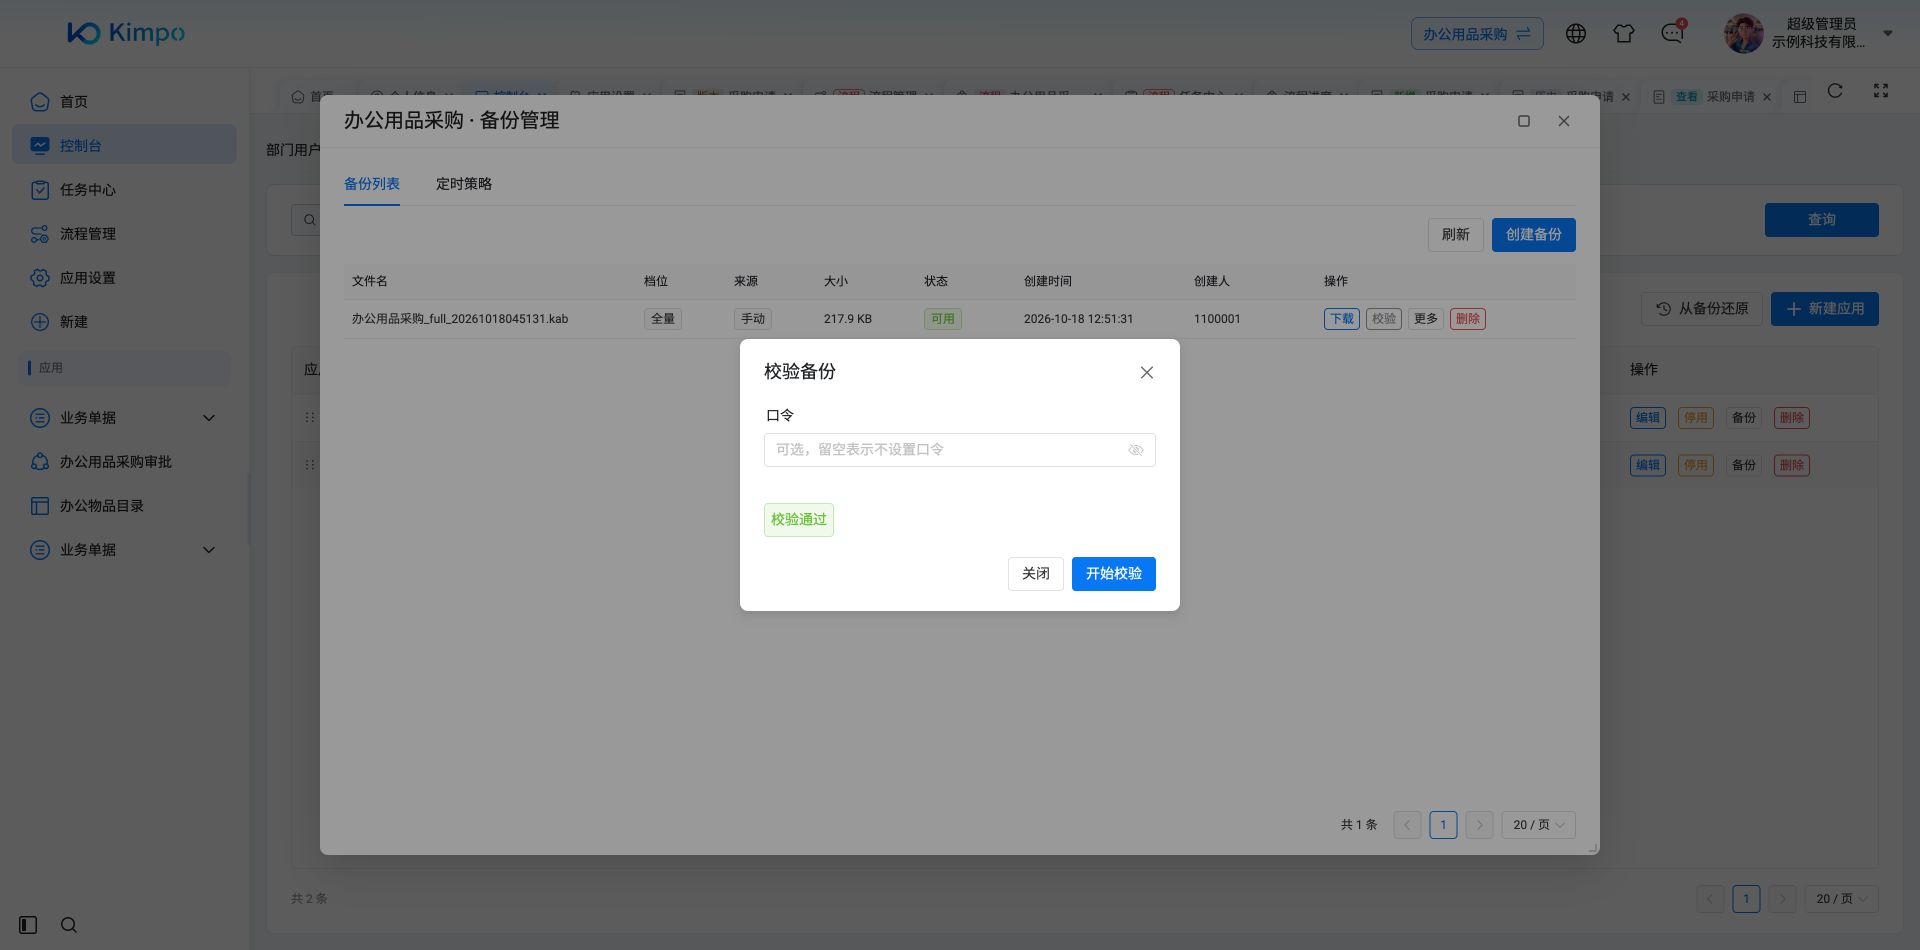Click 从备份还原 button
The image size is (1920, 950).
(1702, 309)
